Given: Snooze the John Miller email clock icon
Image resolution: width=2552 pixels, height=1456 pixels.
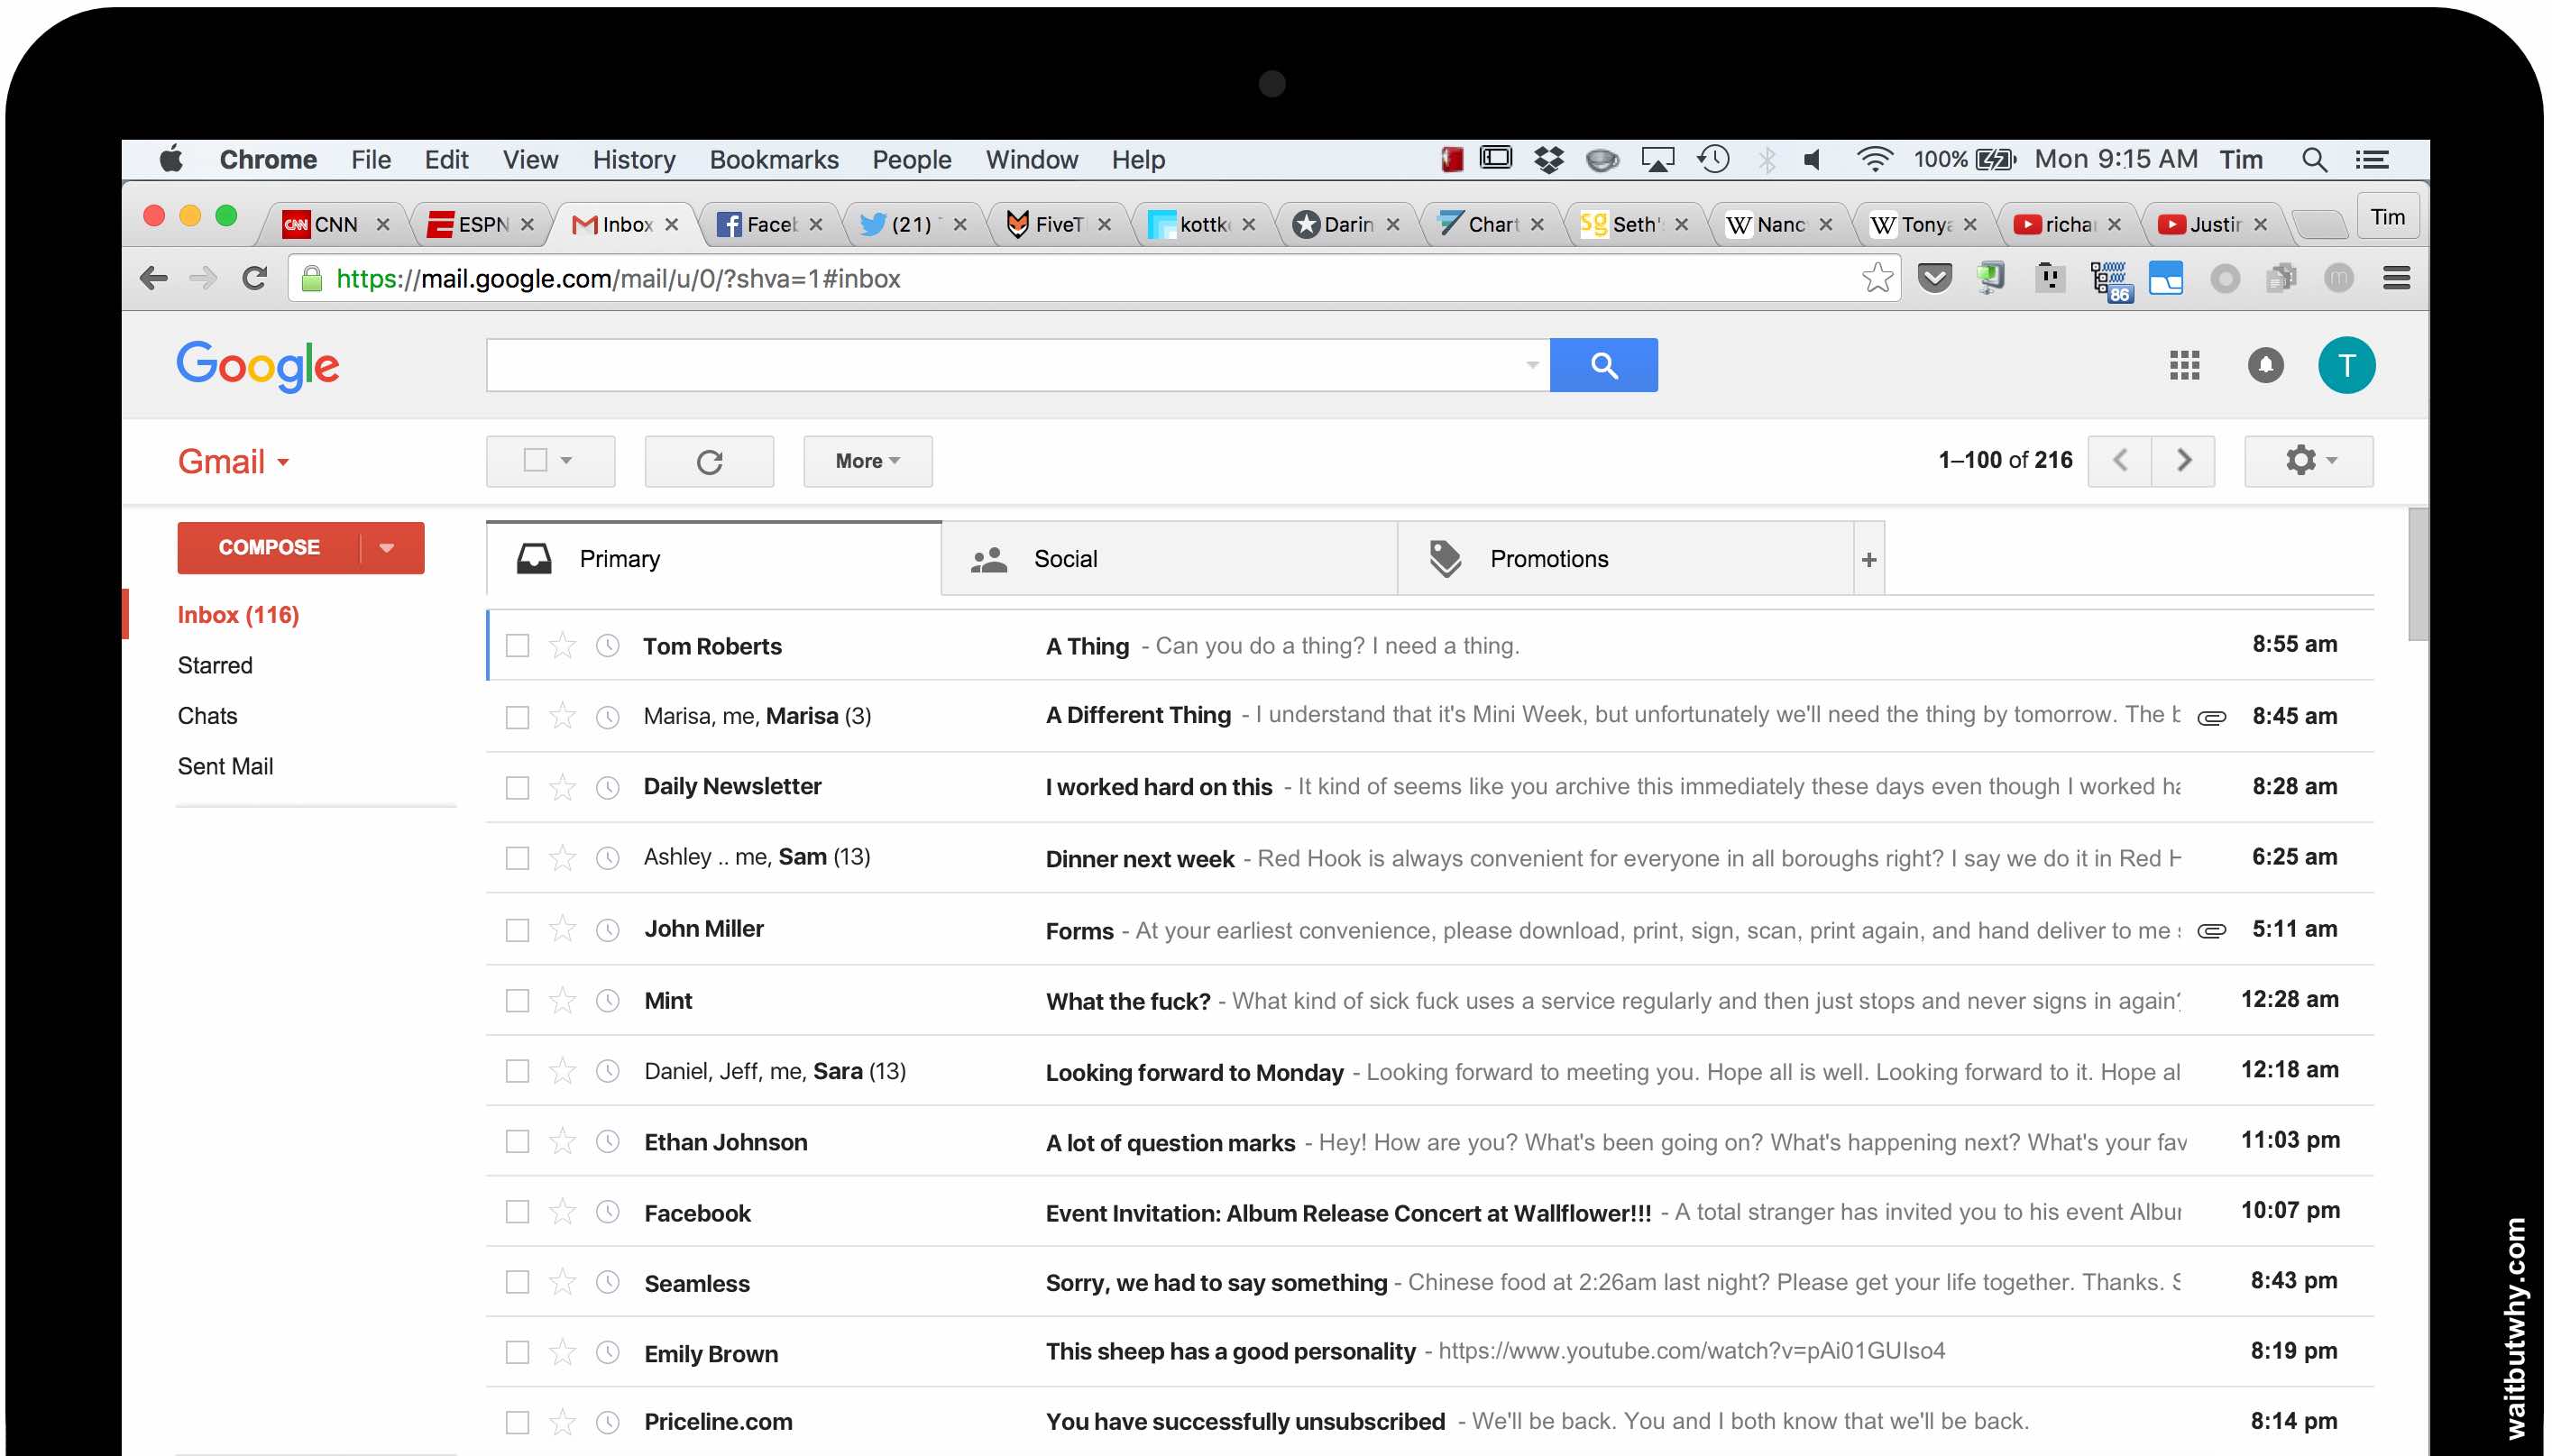Looking at the screenshot, I should point(608,930).
